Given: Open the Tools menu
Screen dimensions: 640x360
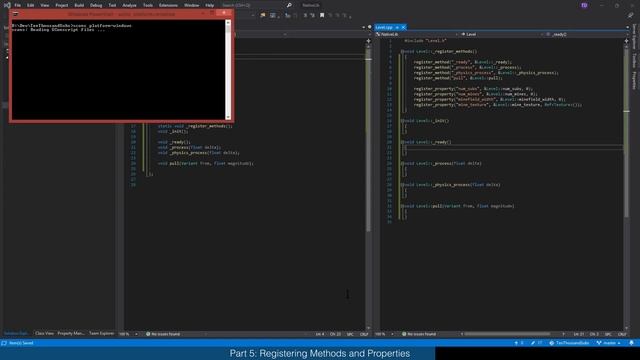Looking at the screenshot, I should (148, 5).
